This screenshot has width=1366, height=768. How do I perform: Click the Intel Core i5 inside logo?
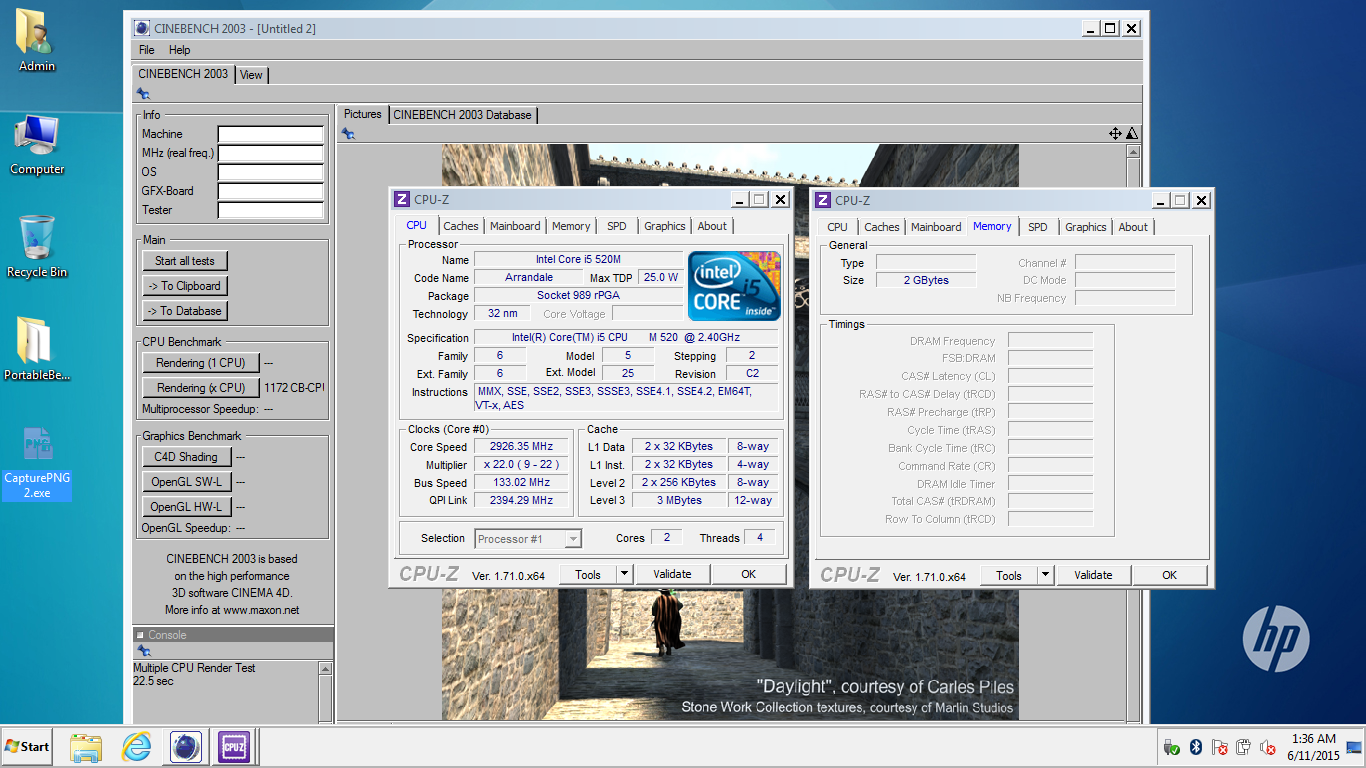click(x=735, y=285)
